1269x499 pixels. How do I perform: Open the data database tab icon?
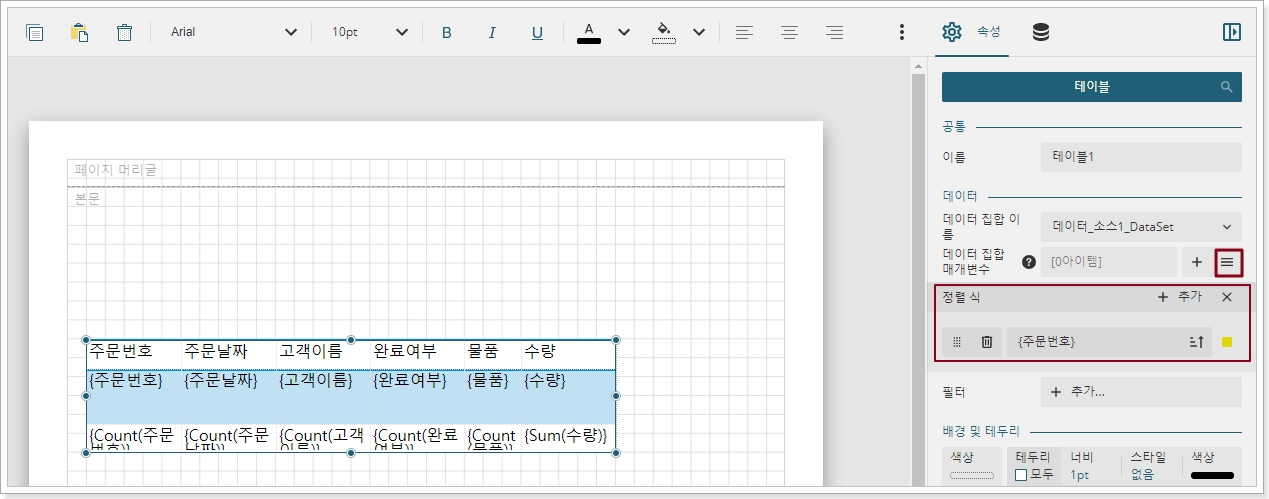(x=1041, y=32)
